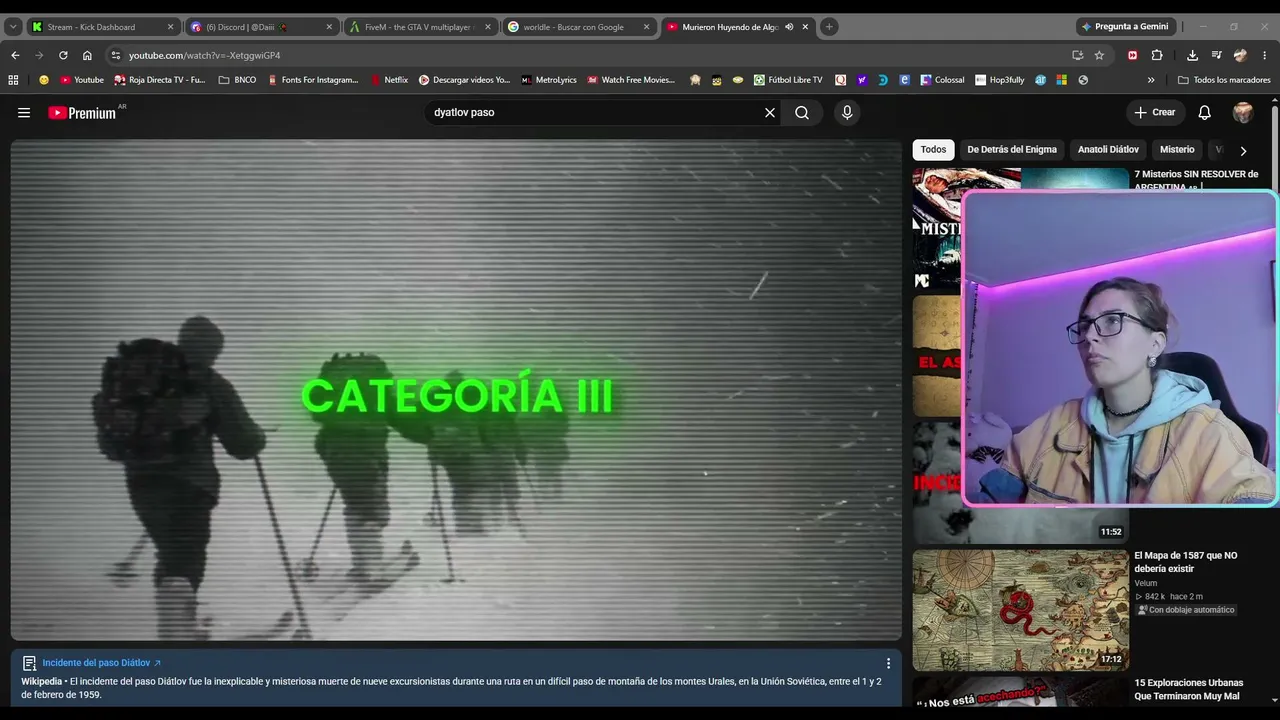This screenshot has width=1280, height=720.
Task: Open Pregunta a Gemini
Action: point(1124,27)
